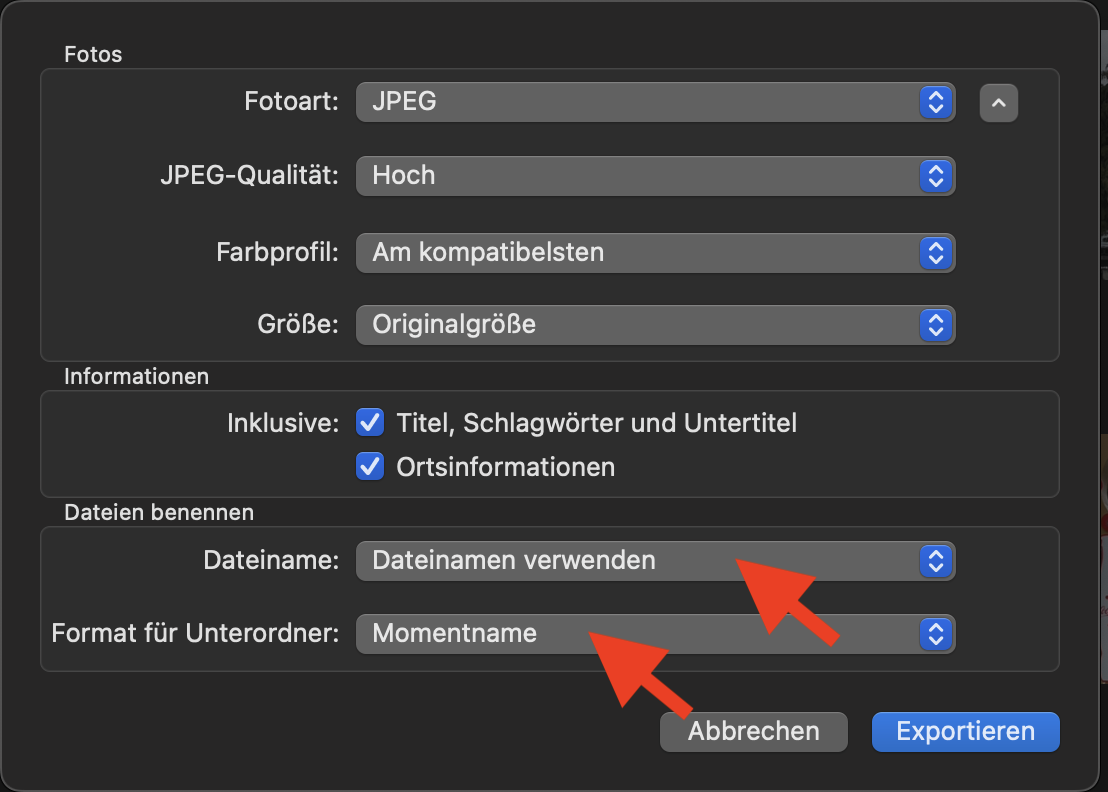Viewport: 1108px width, 792px height.
Task: Click the Abbrechen button
Action: pyautogui.click(x=753, y=731)
